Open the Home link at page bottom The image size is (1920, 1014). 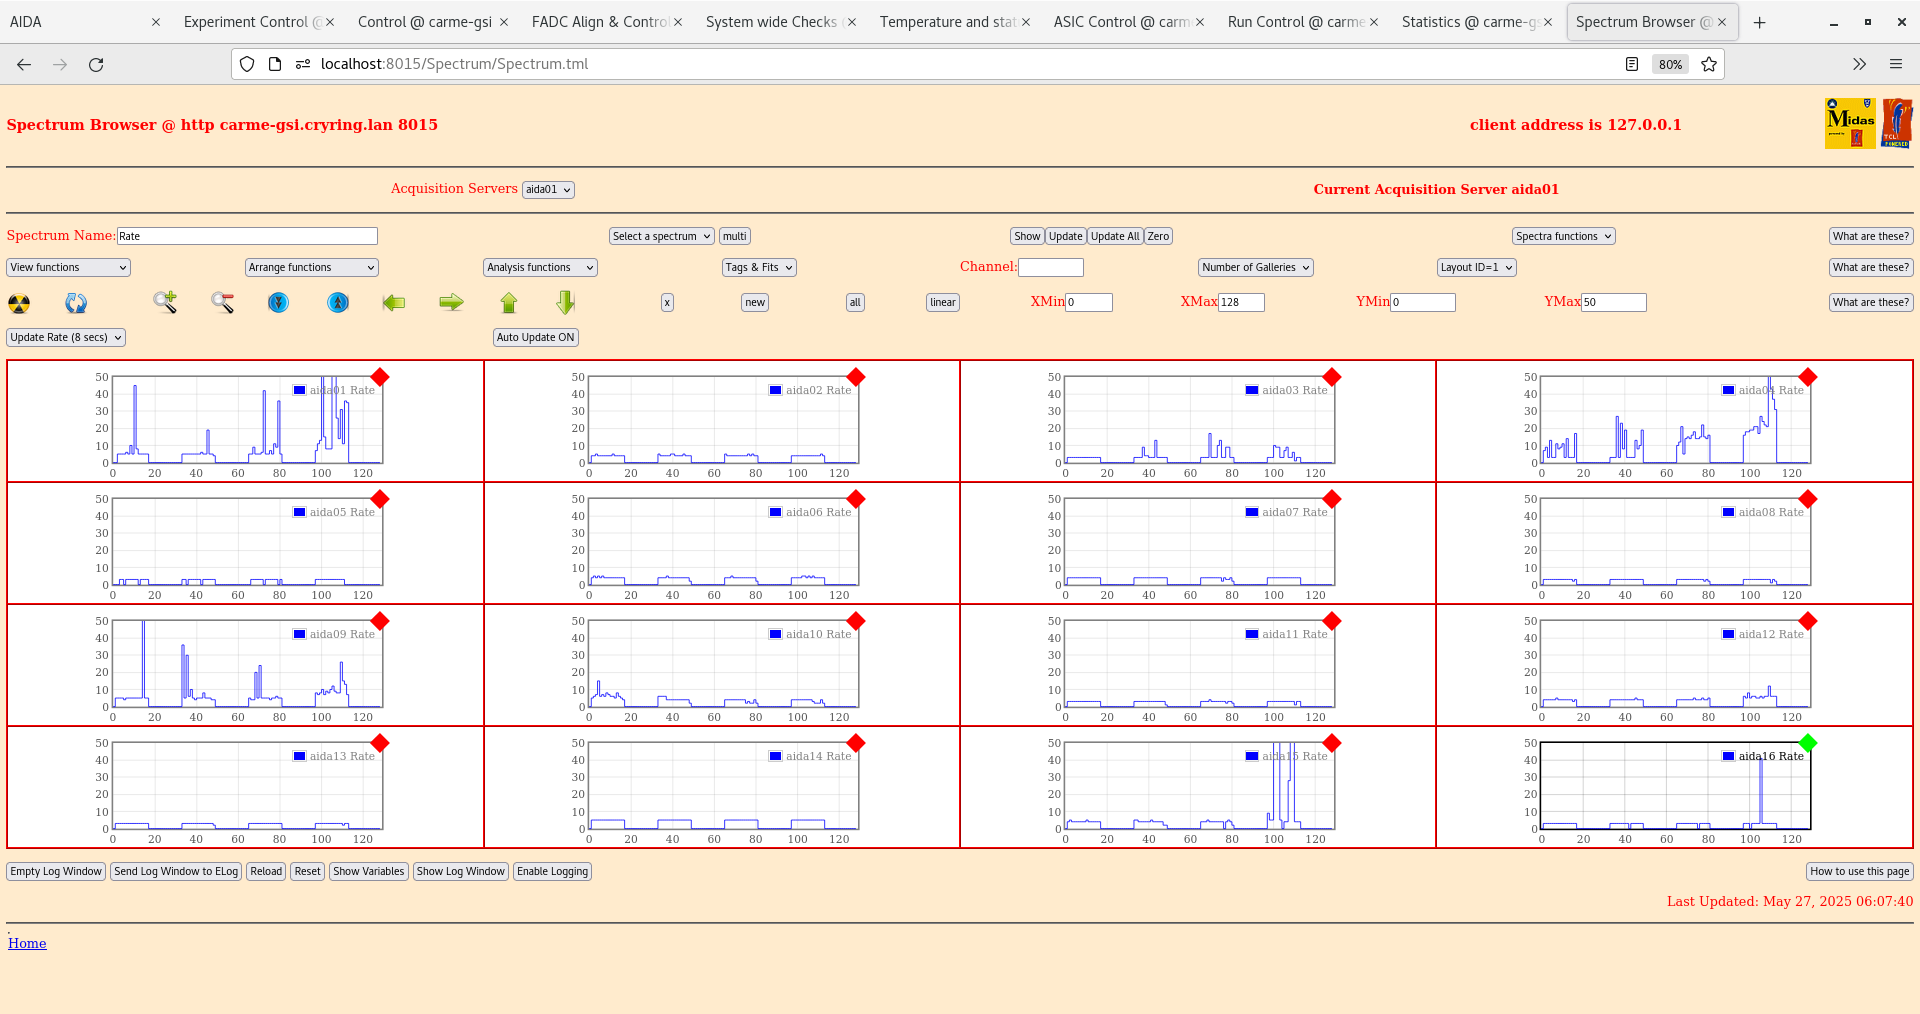coord(27,943)
